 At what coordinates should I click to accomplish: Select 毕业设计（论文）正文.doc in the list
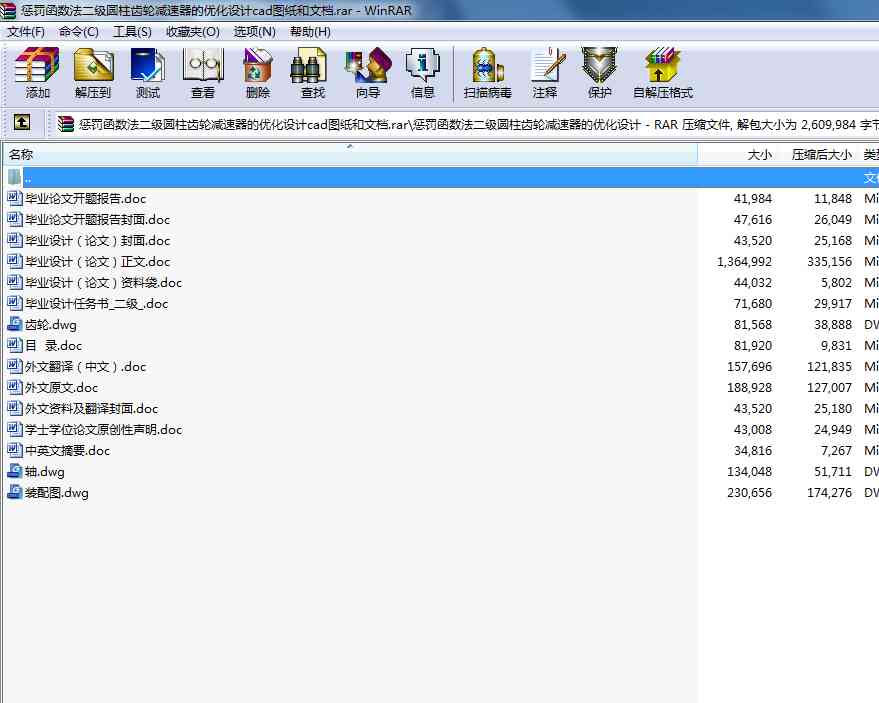click(97, 262)
